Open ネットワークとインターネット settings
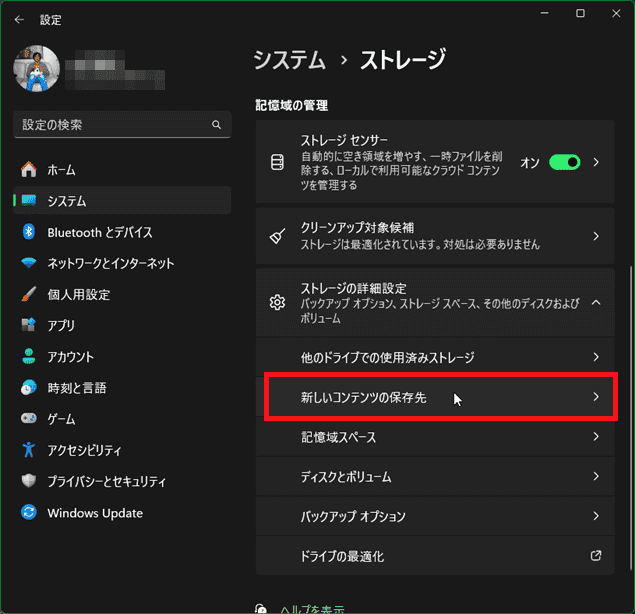This screenshot has width=635, height=614. (110, 263)
